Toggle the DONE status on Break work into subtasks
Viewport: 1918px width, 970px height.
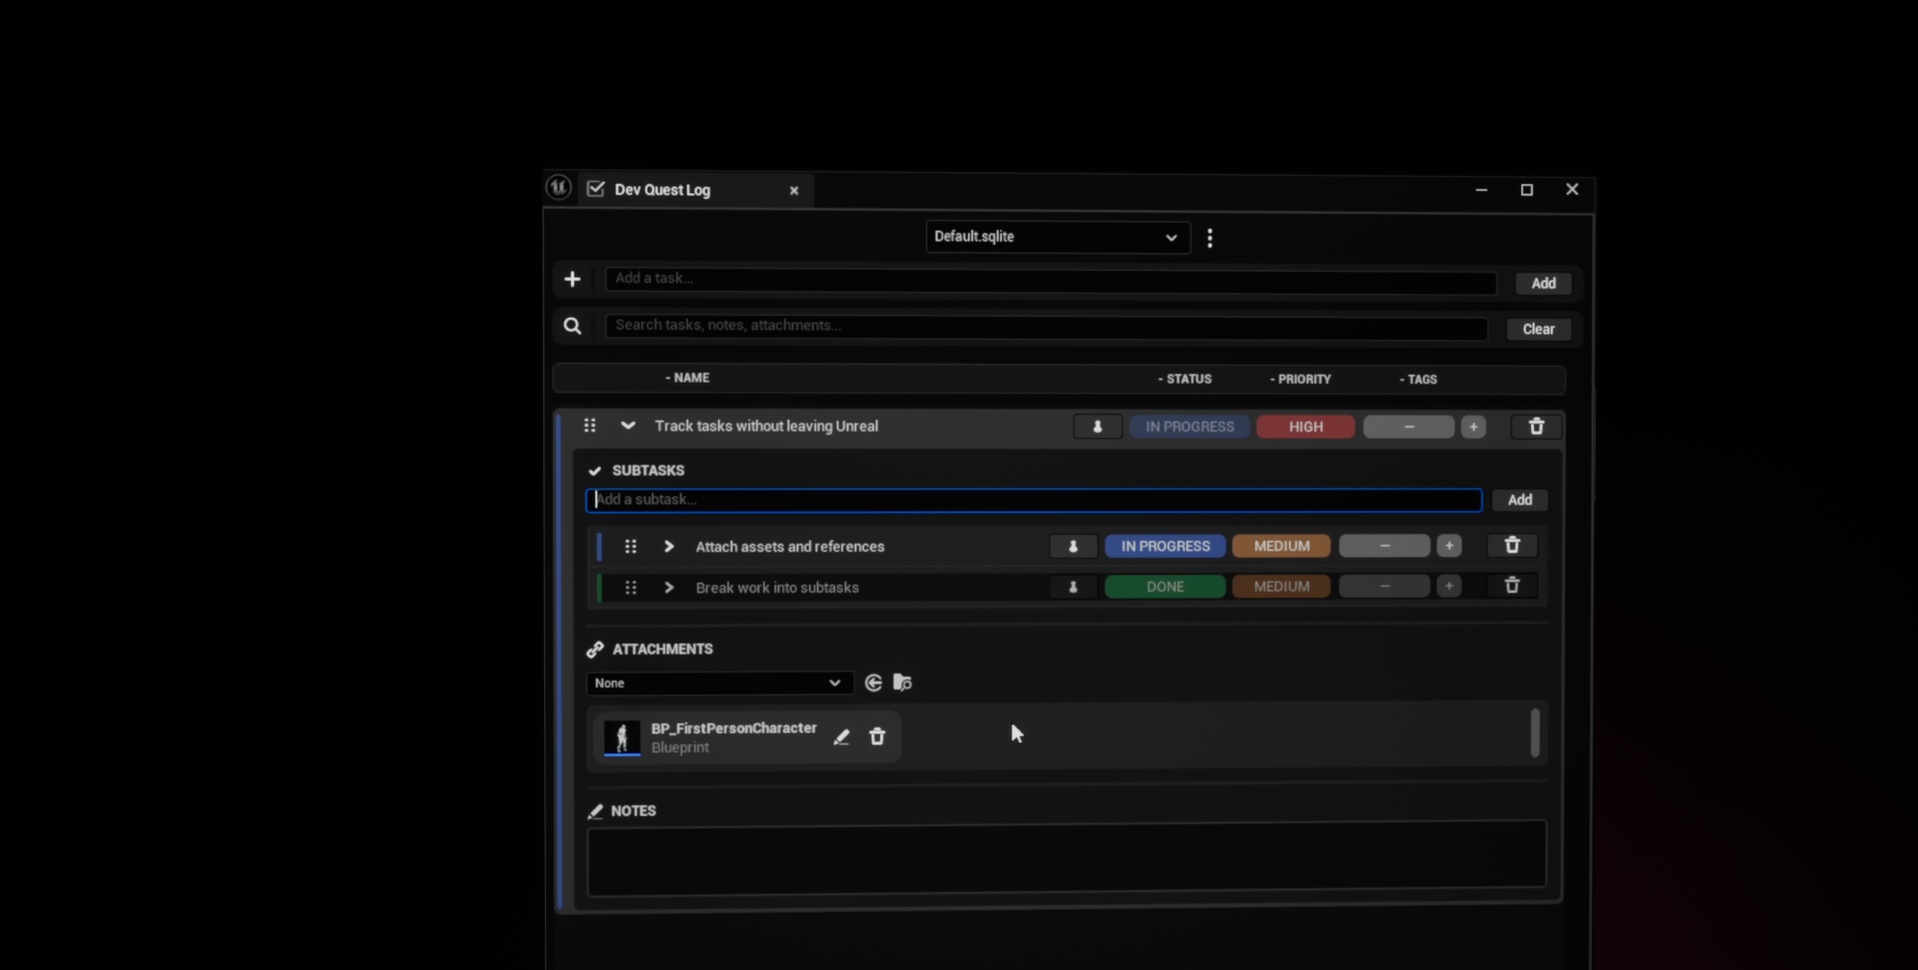[x=1165, y=587]
